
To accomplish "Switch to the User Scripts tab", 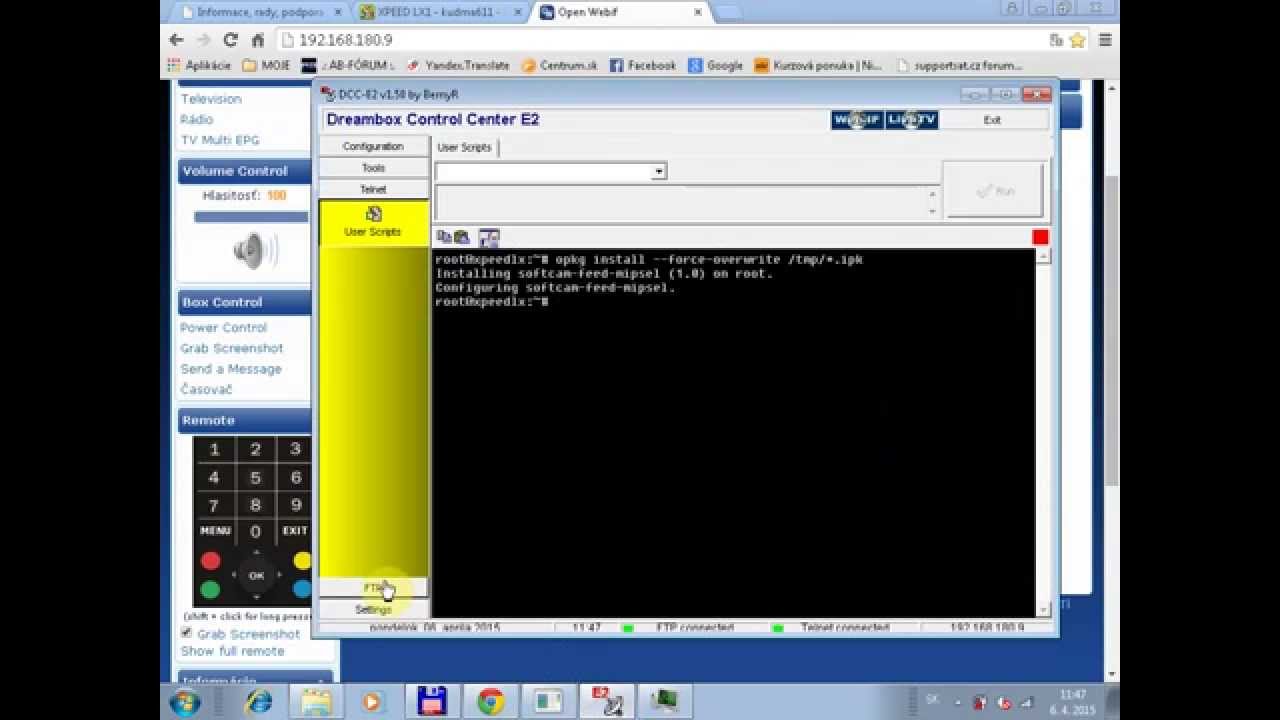I will 465,147.
